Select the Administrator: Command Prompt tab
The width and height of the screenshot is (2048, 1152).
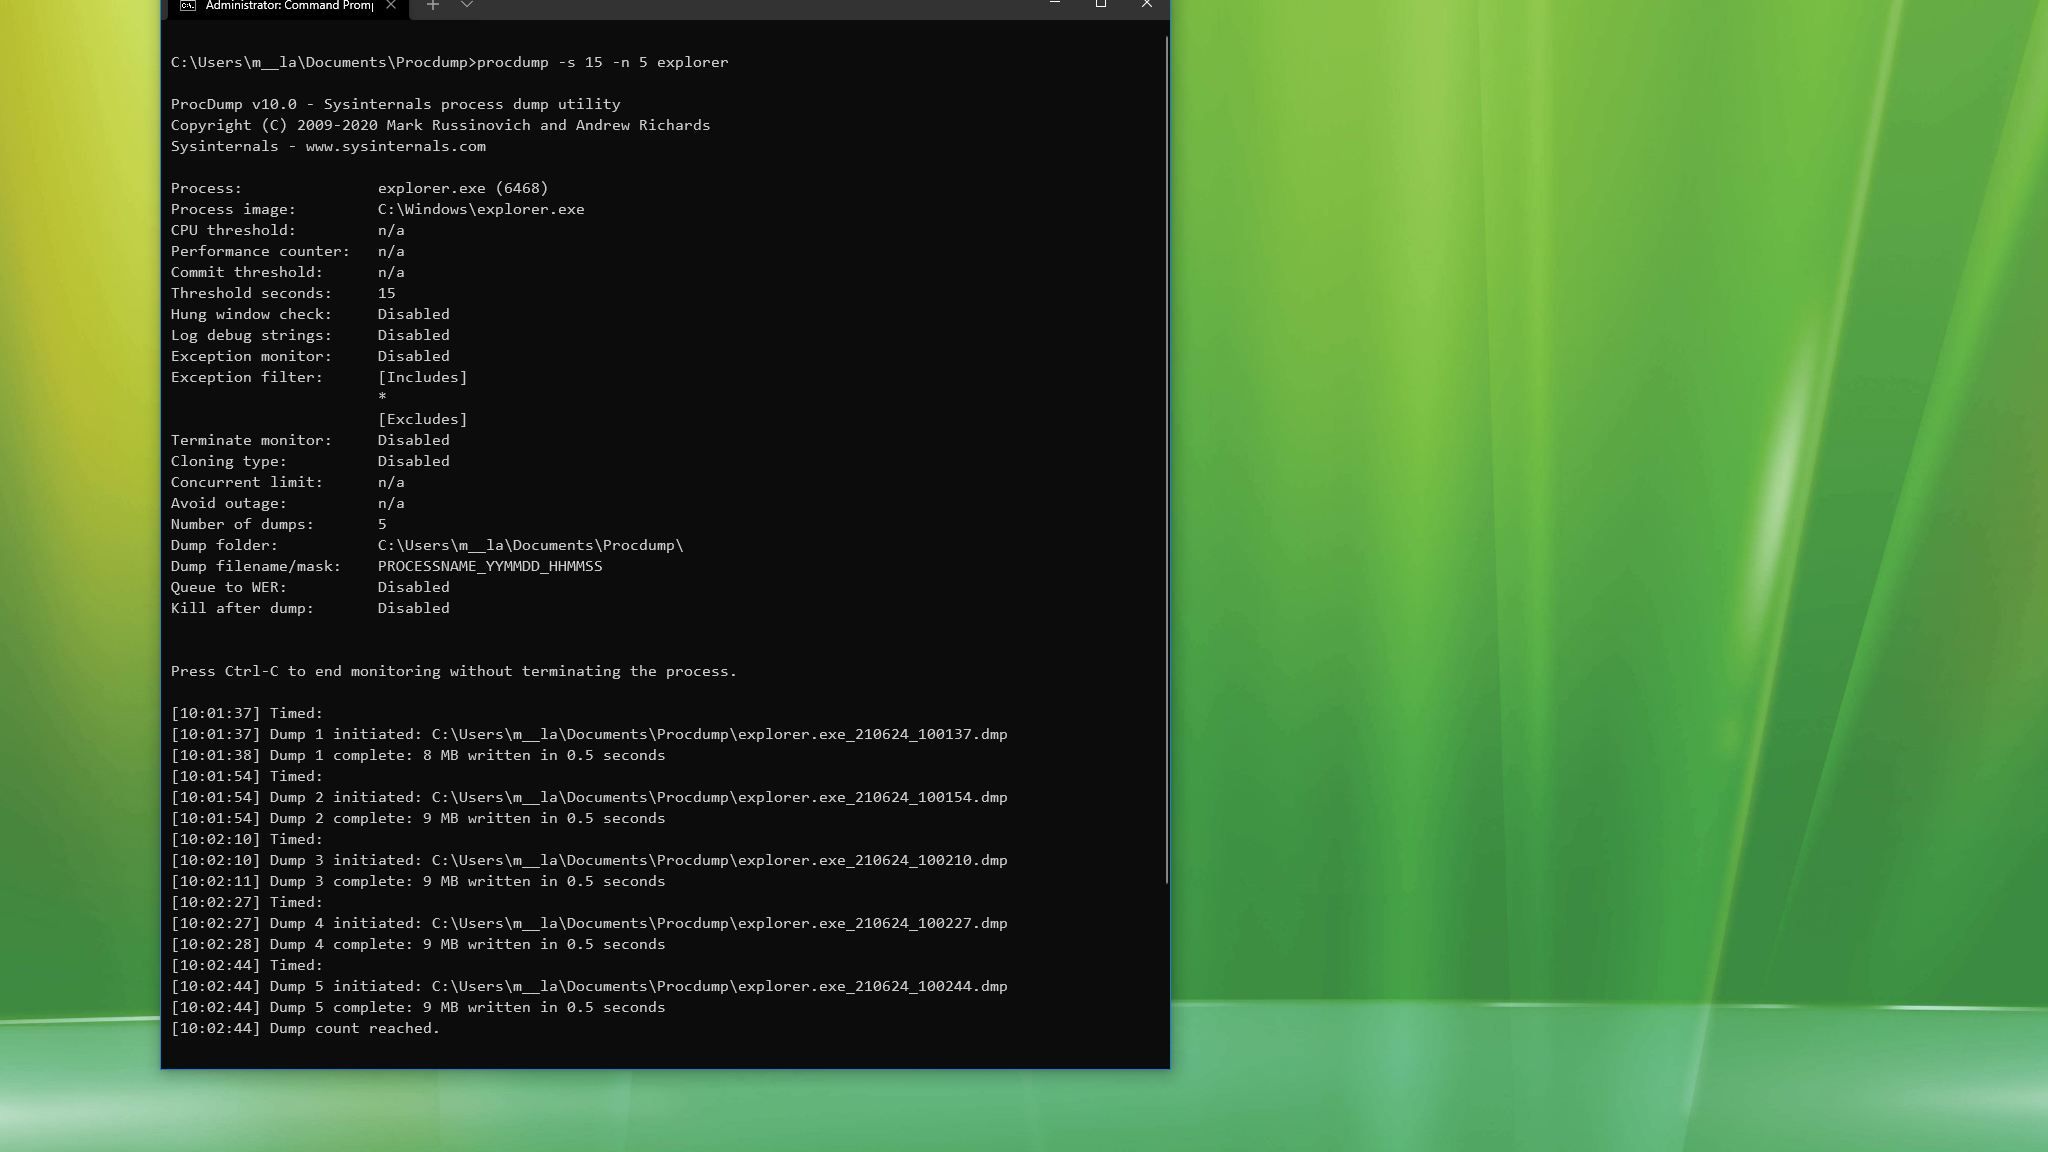pos(289,6)
